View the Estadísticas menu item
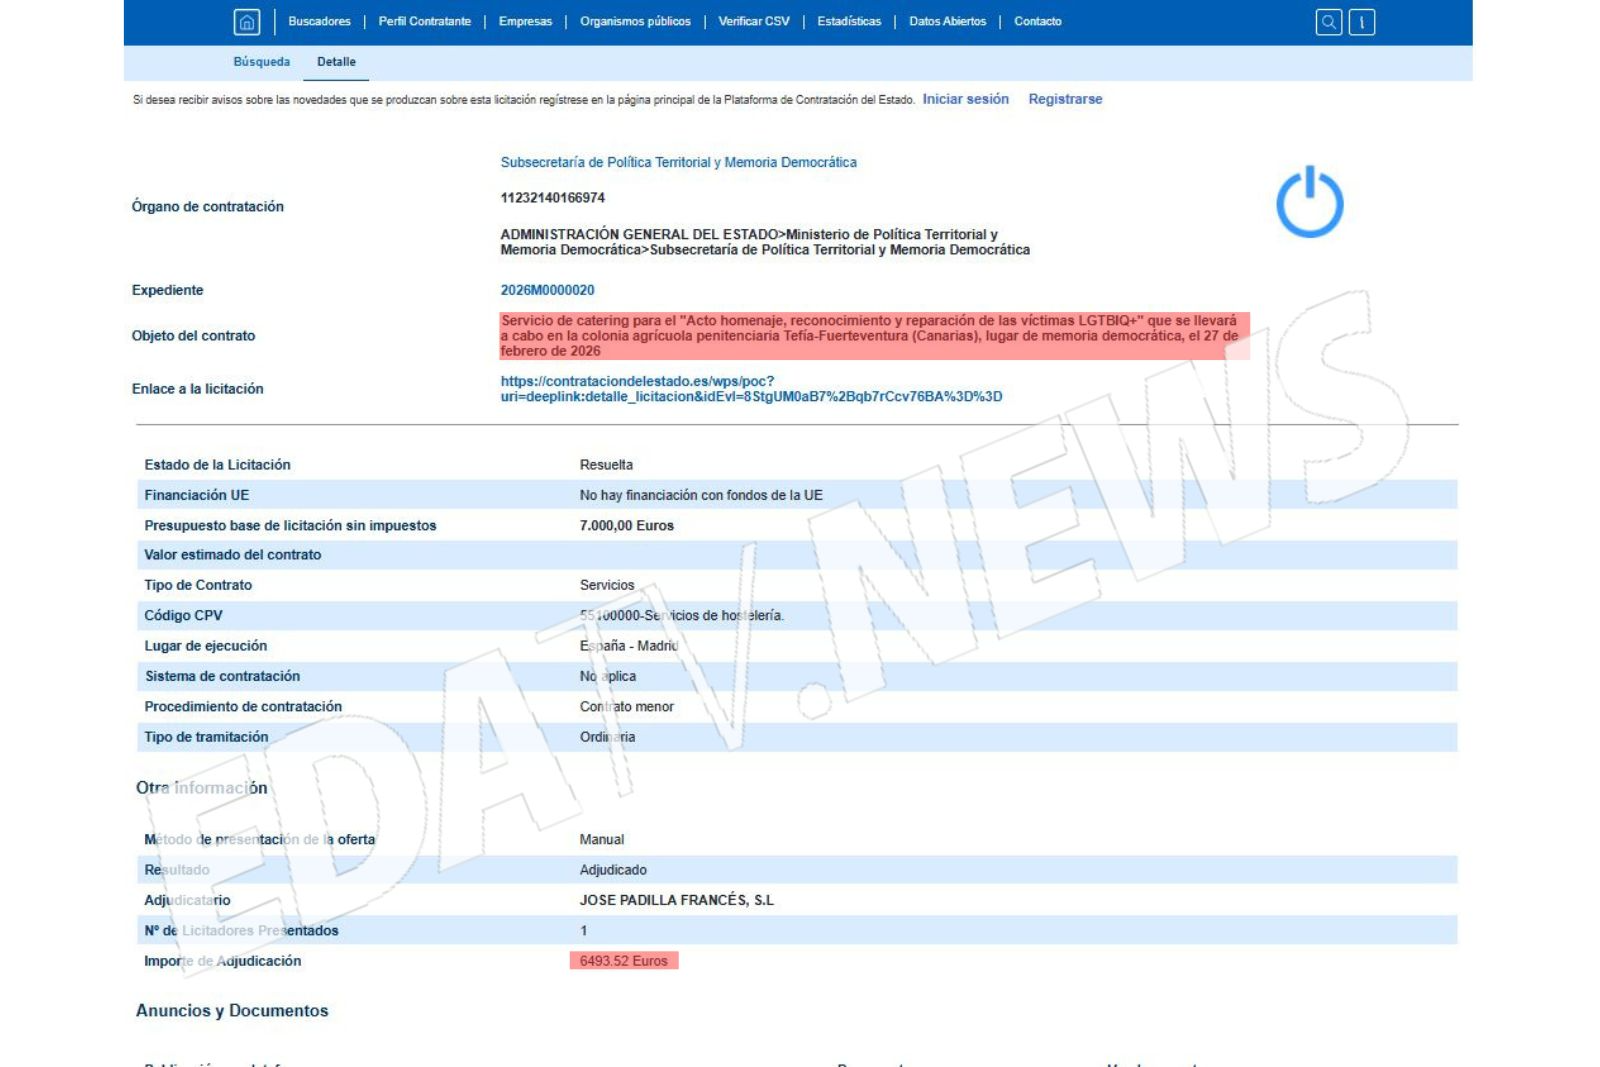Viewport: 1600px width, 1067px height. pyautogui.click(x=849, y=21)
